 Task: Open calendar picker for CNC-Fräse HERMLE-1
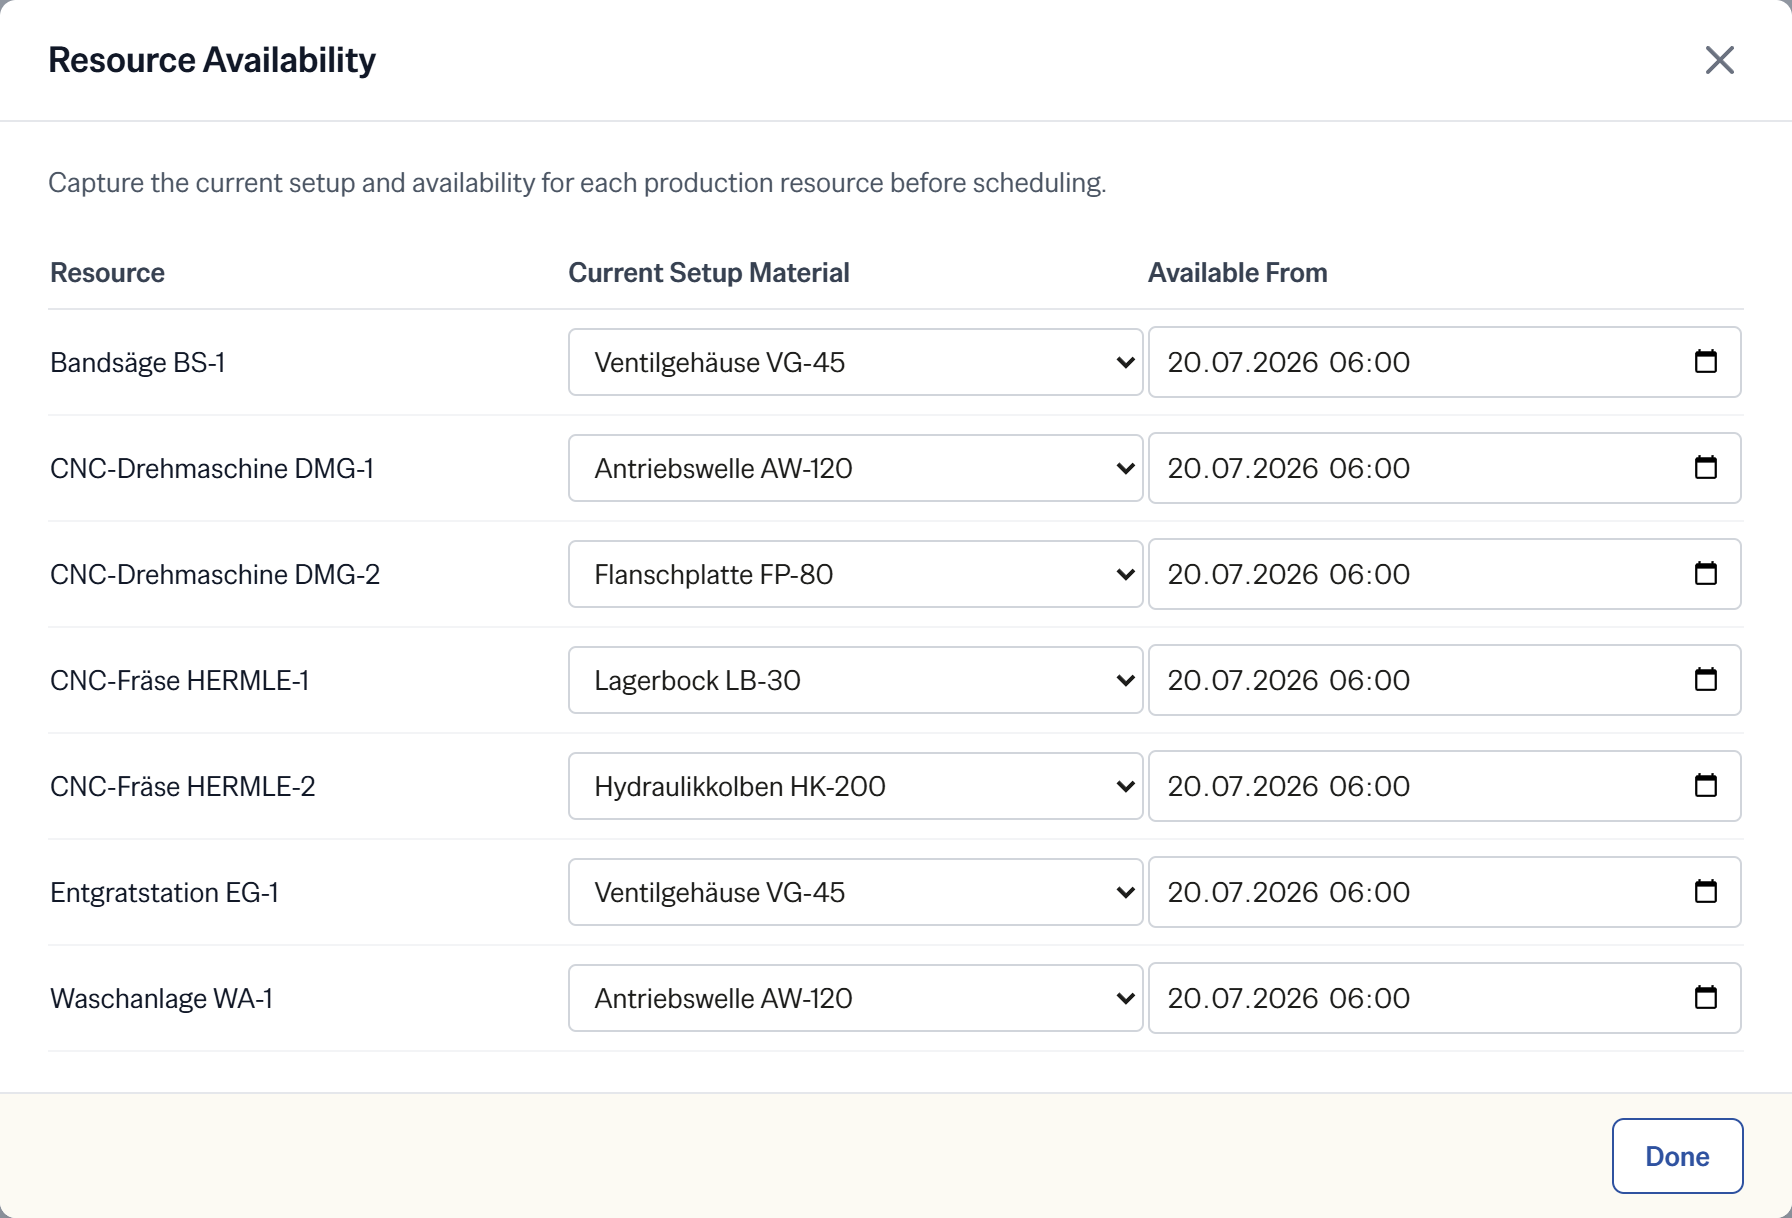(x=1706, y=679)
